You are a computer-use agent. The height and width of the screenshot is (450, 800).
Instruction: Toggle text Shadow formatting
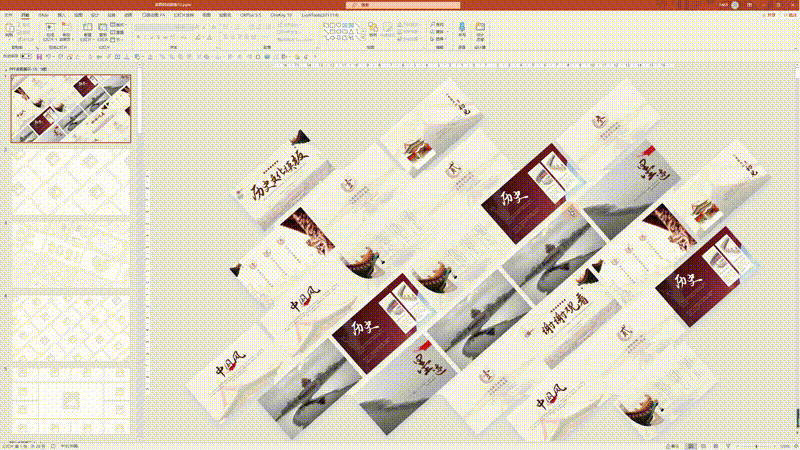click(159, 37)
